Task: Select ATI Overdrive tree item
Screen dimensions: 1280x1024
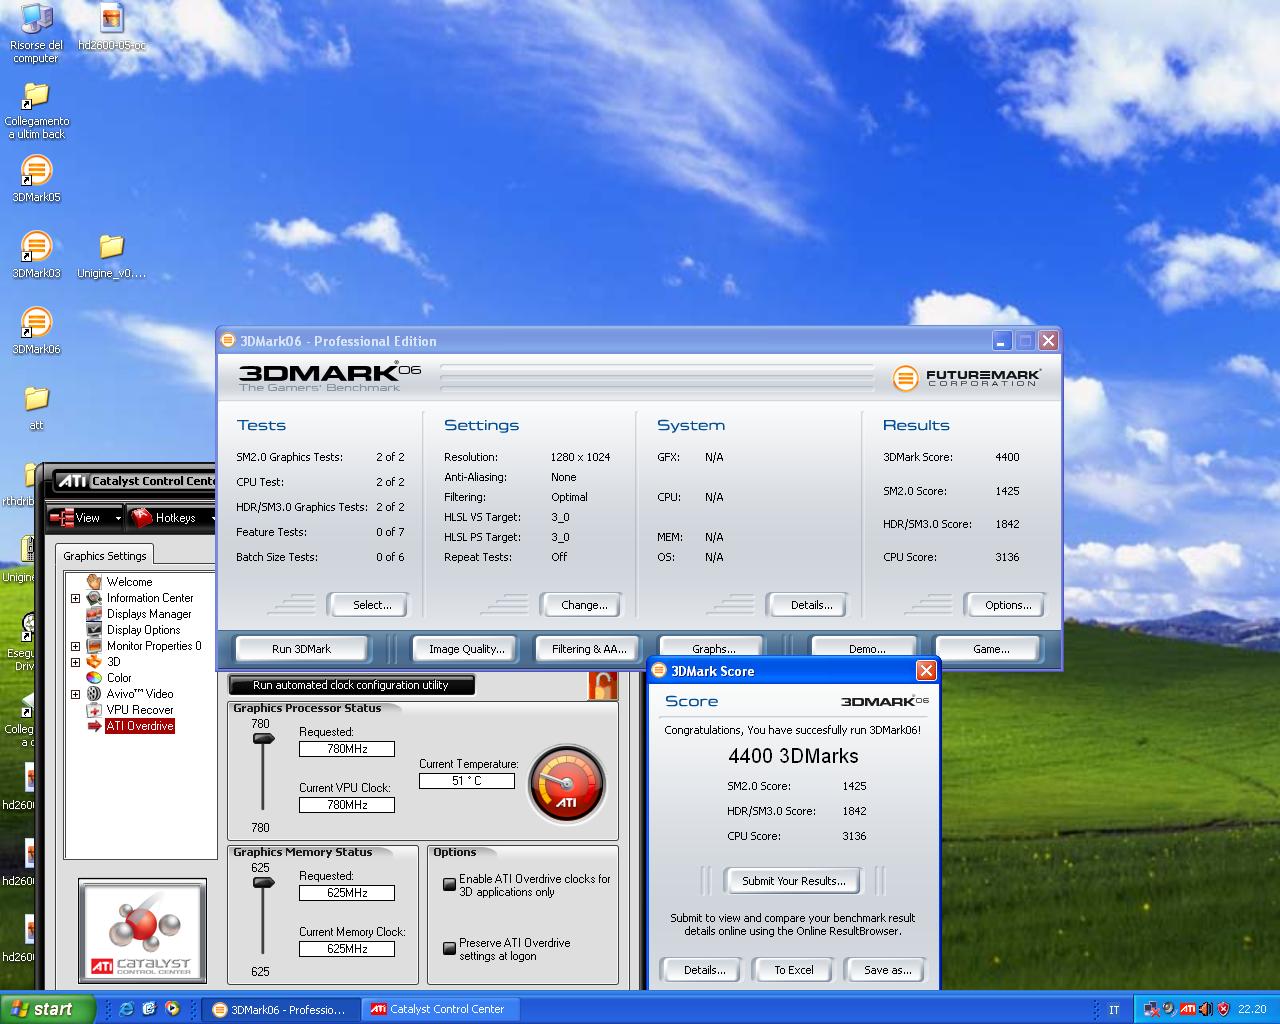Action: coord(140,726)
